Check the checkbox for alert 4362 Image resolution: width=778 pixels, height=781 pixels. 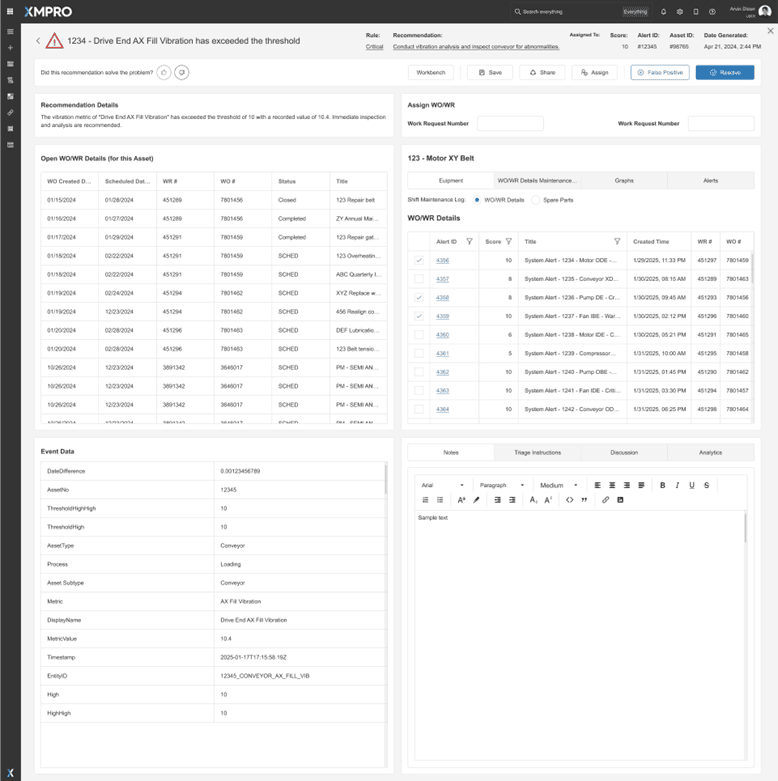[x=419, y=372]
